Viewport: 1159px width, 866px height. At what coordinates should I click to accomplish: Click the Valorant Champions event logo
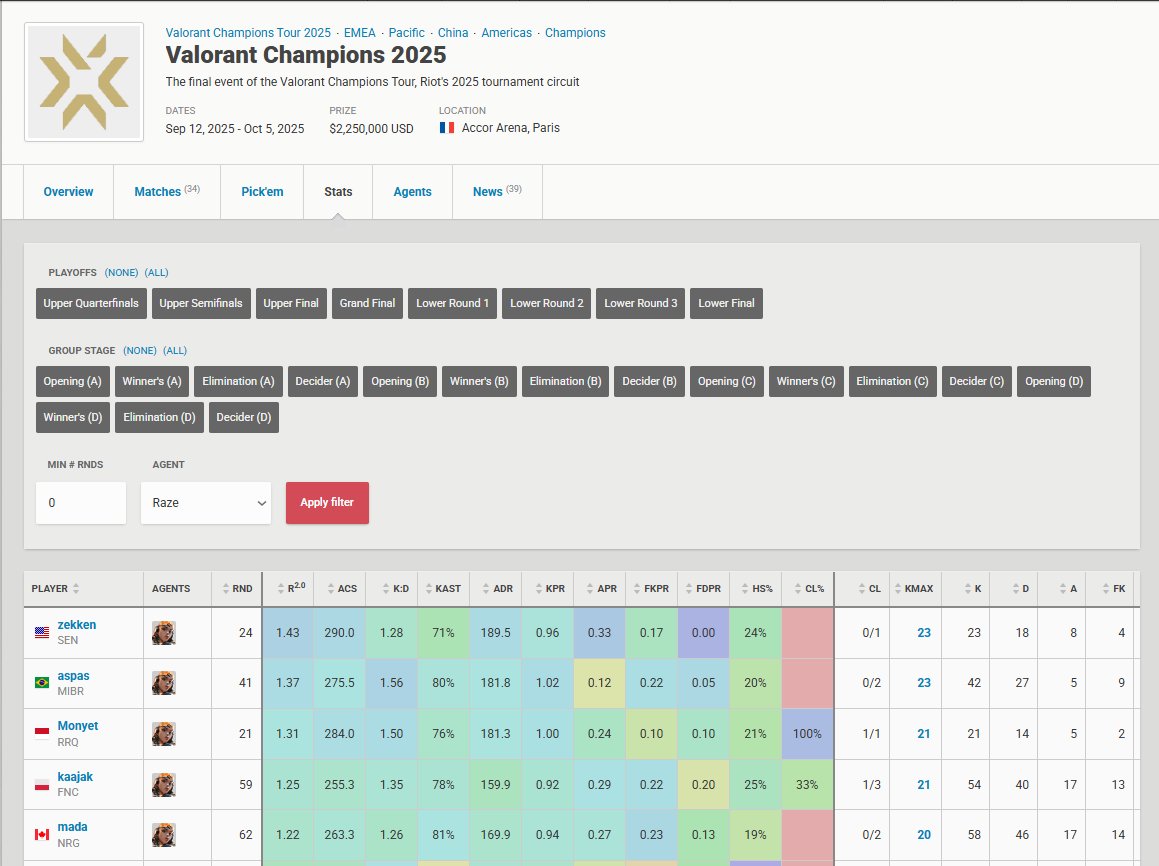pyautogui.click(x=84, y=81)
